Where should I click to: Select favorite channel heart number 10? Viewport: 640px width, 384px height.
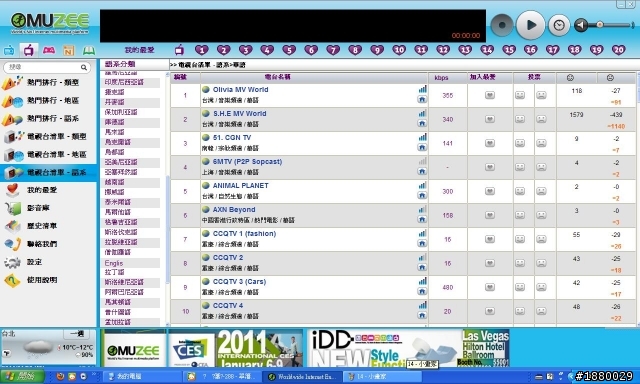click(399, 50)
